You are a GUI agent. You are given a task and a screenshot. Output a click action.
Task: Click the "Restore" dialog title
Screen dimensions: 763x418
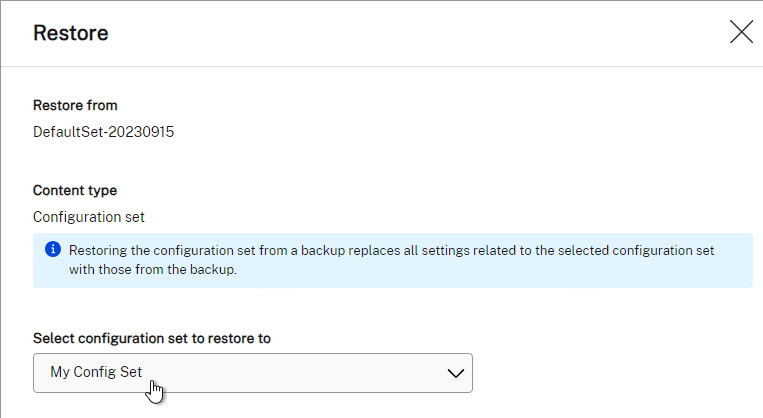tap(71, 33)
